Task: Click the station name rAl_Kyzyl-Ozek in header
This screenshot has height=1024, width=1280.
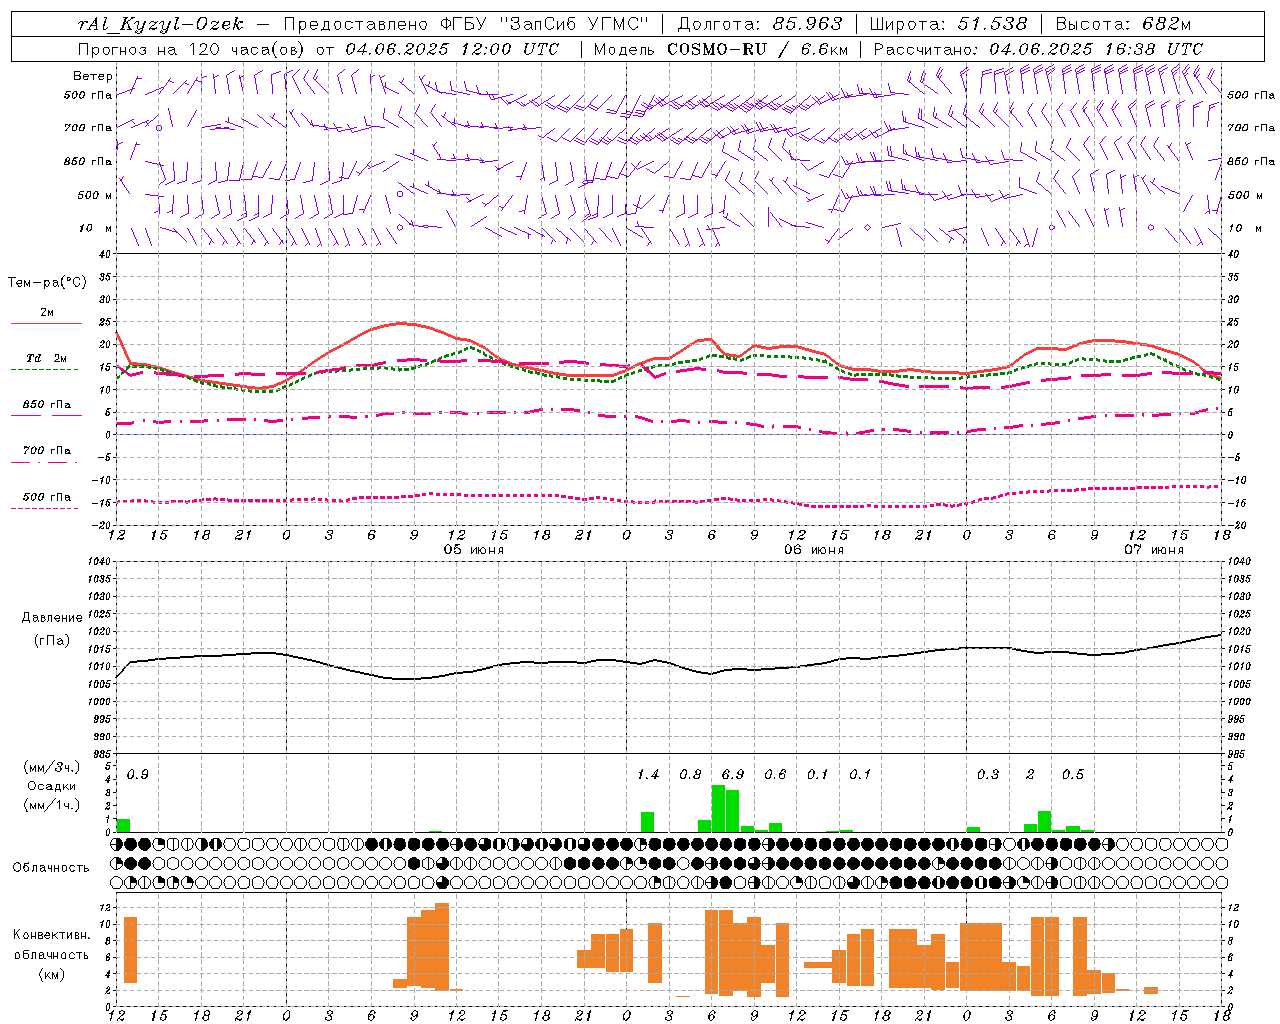Action: pyautogui.click(x=160, y=24)
